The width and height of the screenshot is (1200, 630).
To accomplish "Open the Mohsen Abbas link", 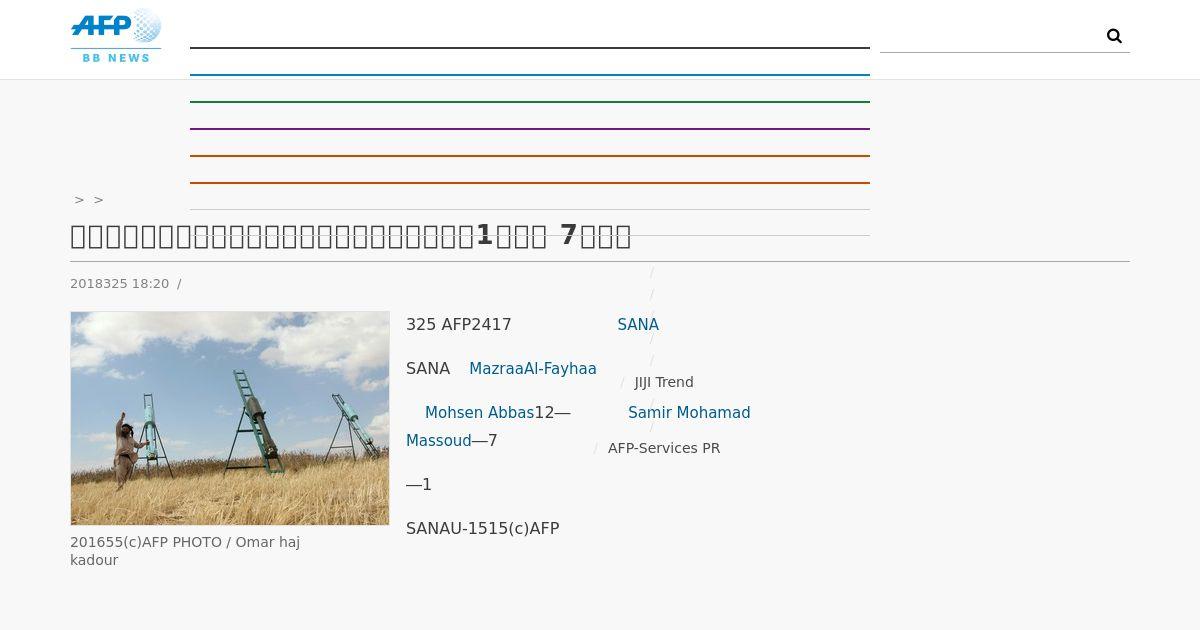I will [x=479, y=413].
